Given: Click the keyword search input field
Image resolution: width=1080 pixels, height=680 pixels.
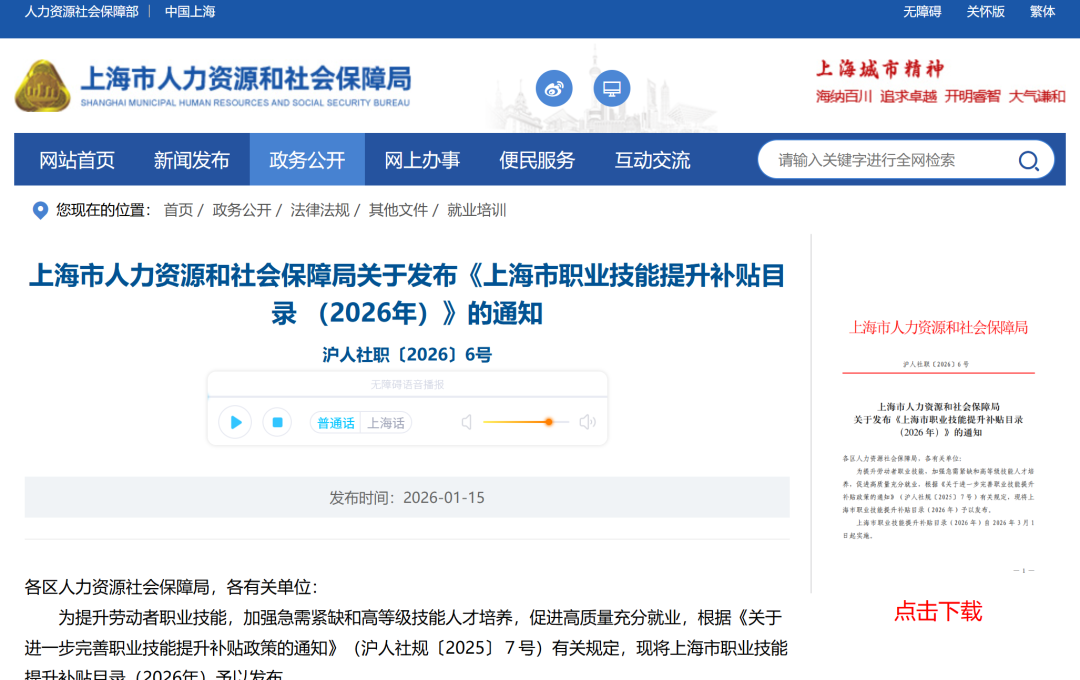Looking at the screenshot, I should (x=880, y=160).
